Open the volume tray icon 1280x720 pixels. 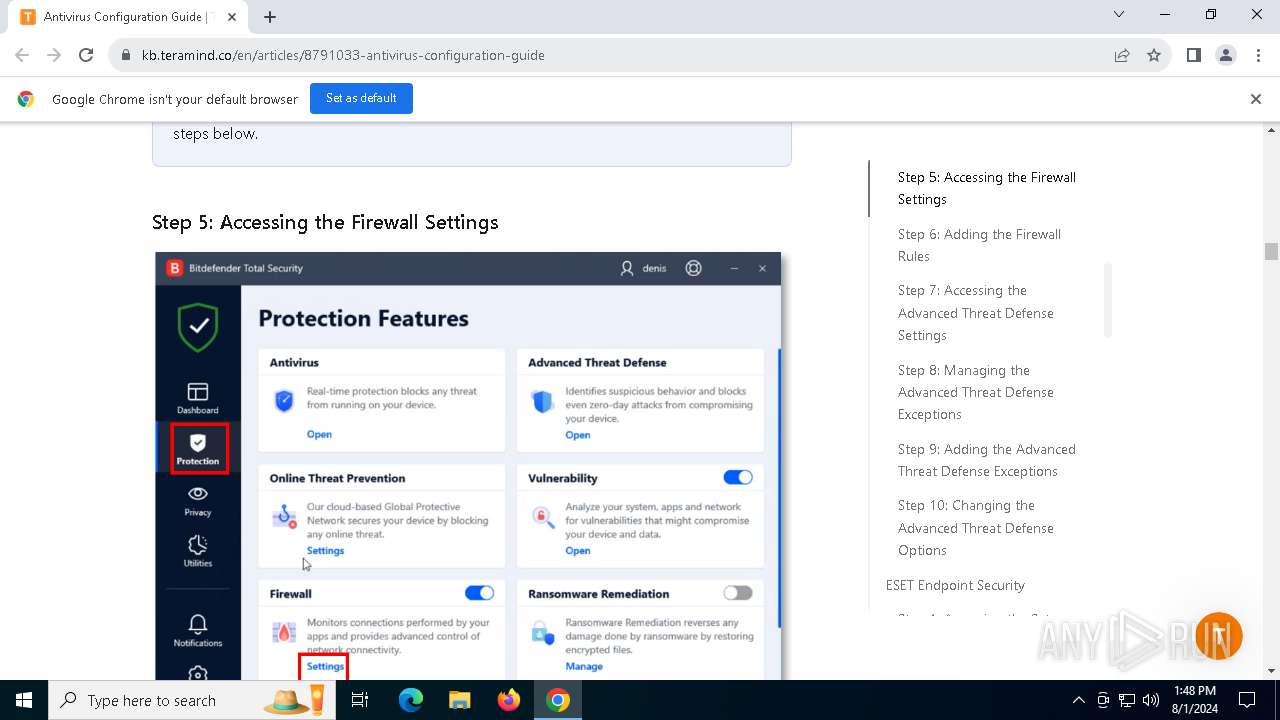[x=1151, y=700]
